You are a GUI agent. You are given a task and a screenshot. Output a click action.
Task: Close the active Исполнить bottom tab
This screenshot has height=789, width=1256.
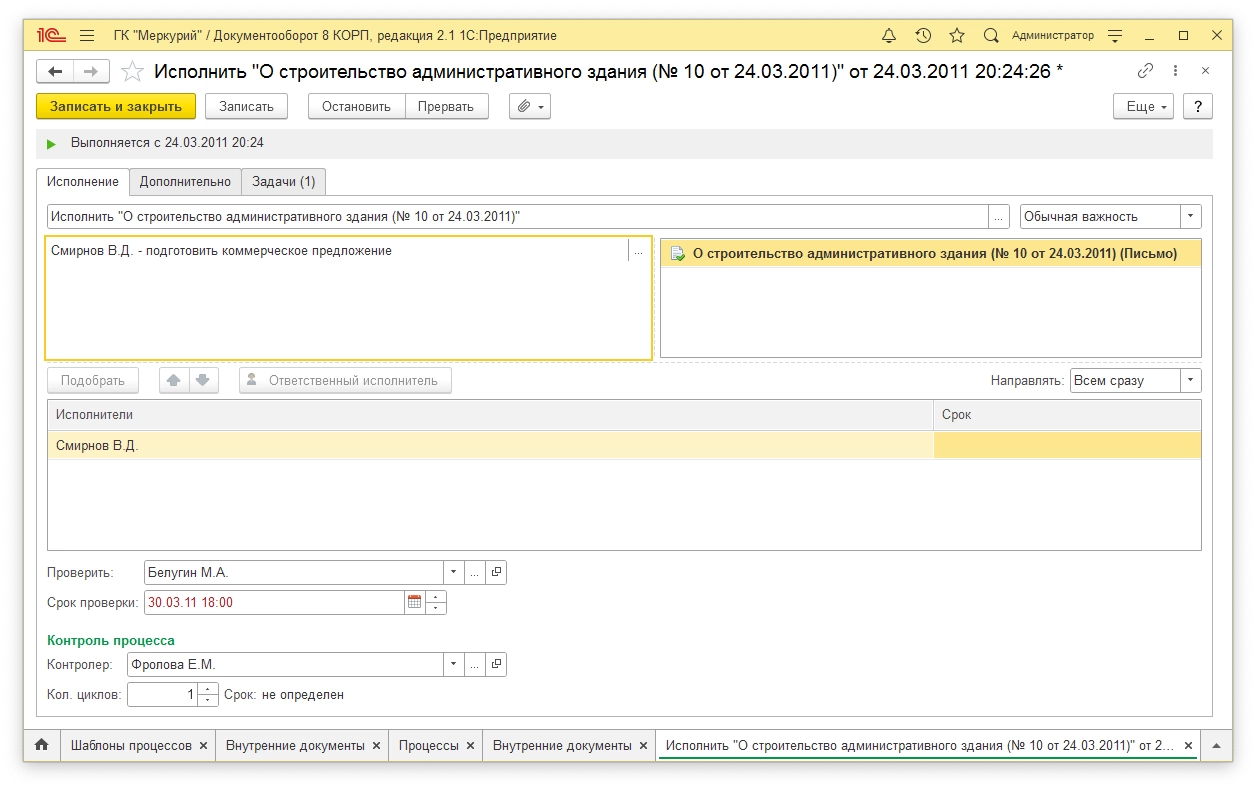[1188, 746]
